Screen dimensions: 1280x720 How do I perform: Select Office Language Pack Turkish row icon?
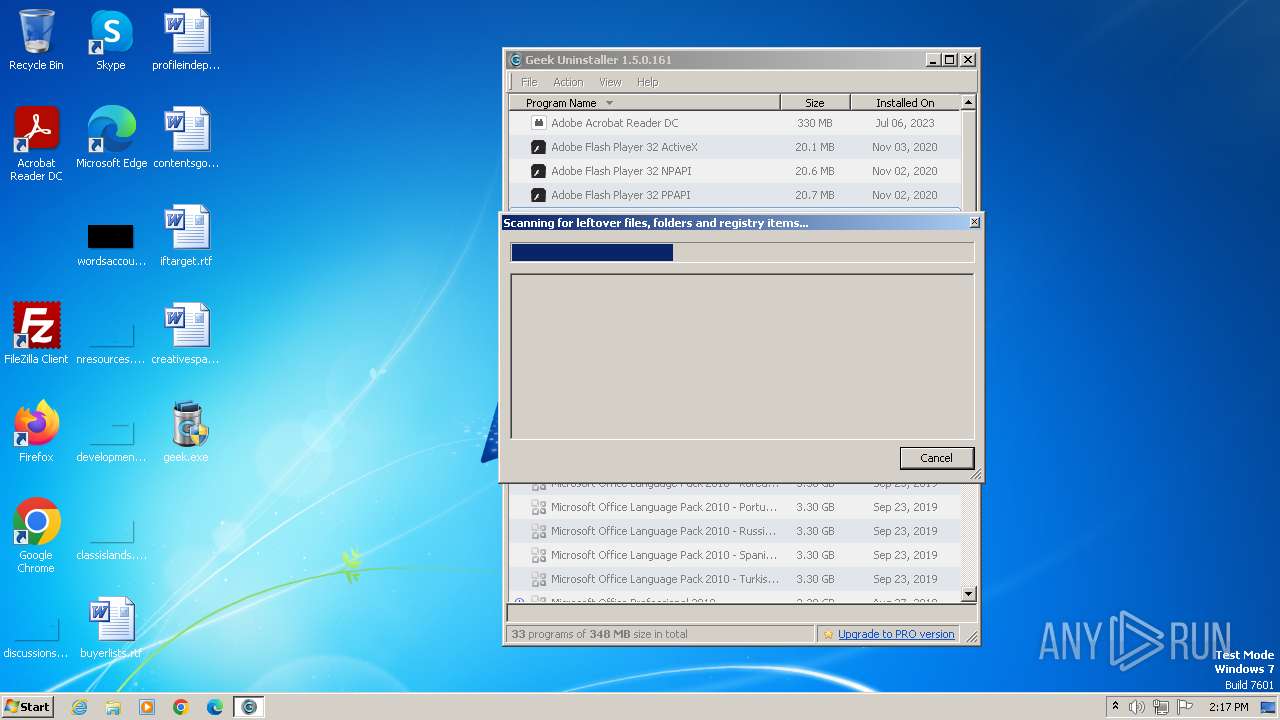[x=538, y=579]
